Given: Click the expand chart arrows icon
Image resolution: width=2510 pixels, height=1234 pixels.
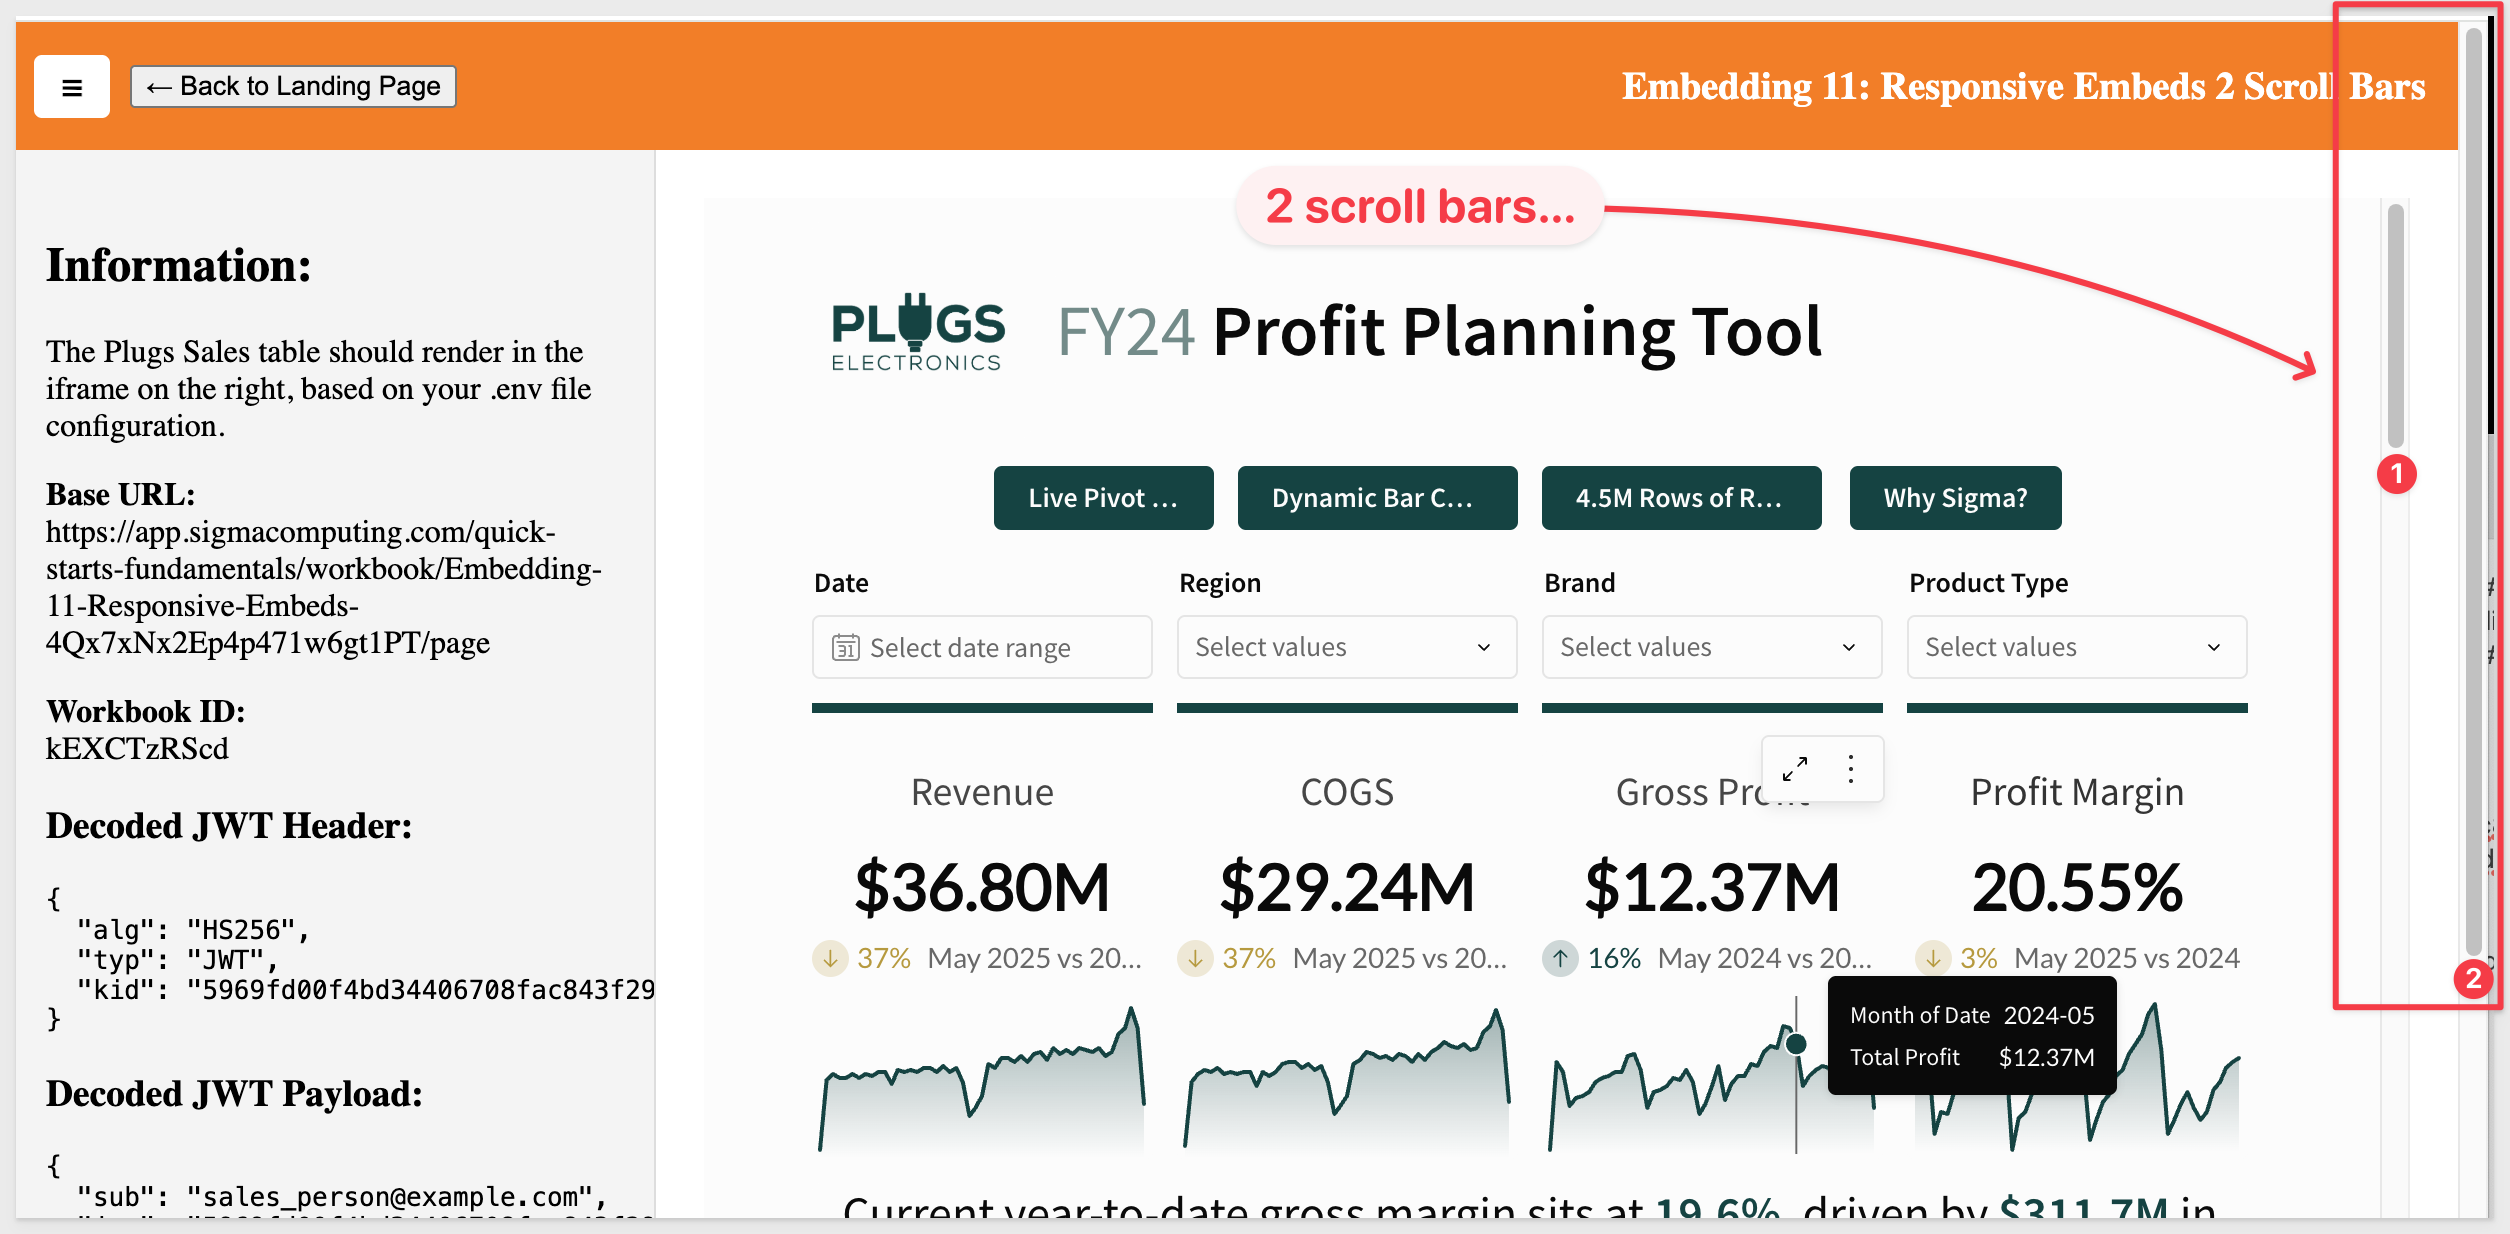Looking at the screenshot, I should (x=1795, y=768).
